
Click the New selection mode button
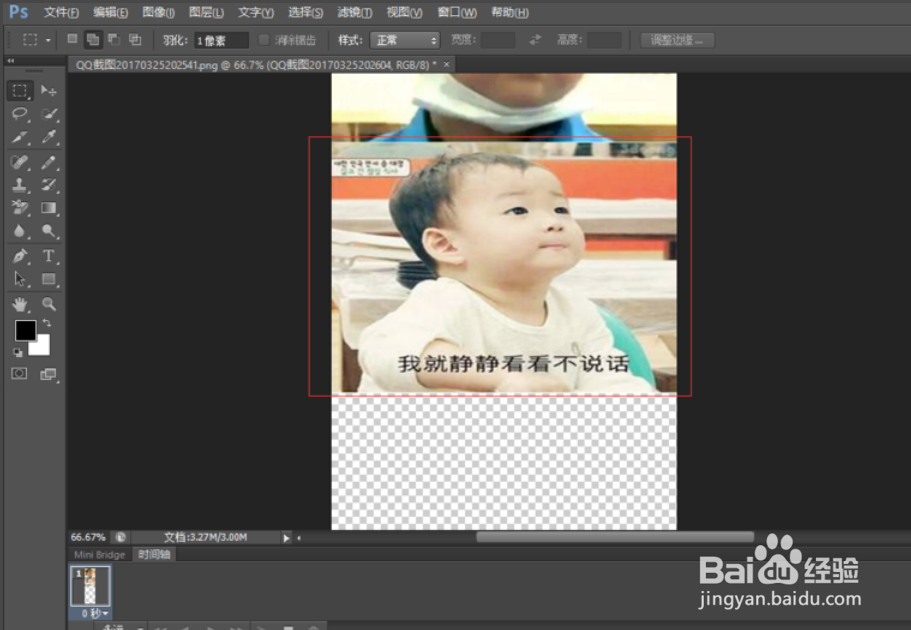(x=72, y=39)
